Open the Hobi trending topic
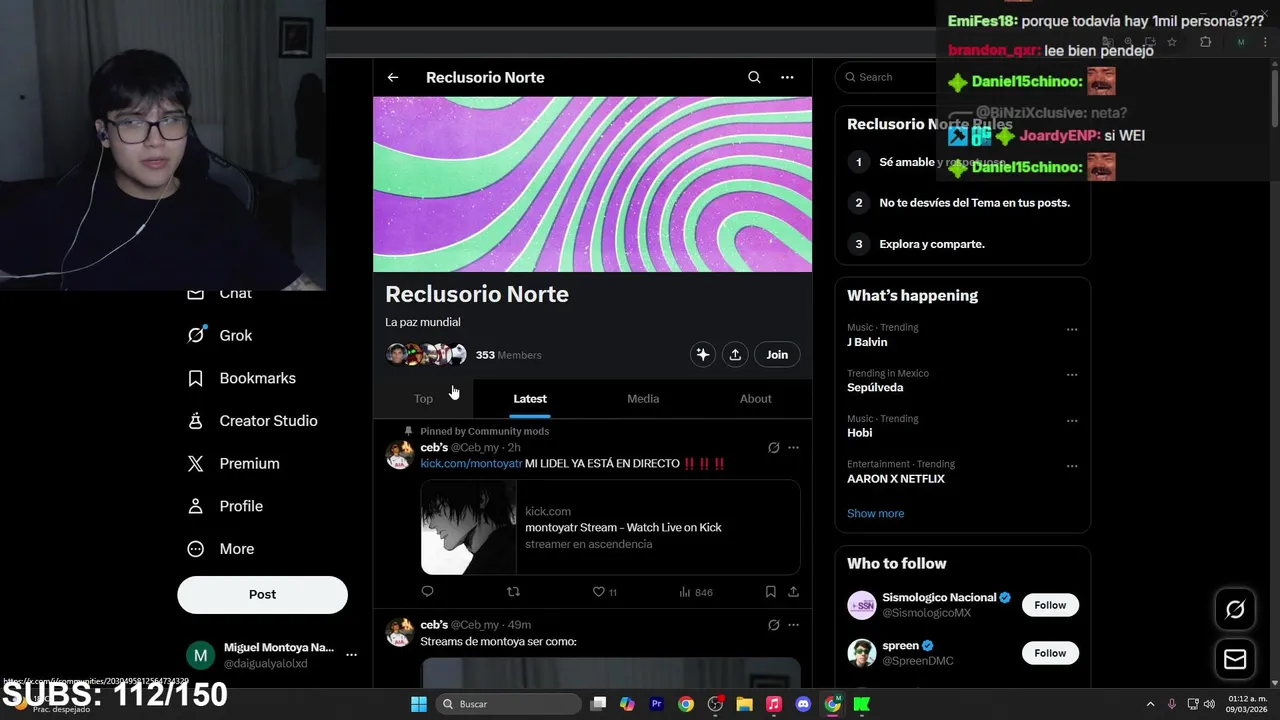This screenshot has width=1280, height=720. (859, 433)
